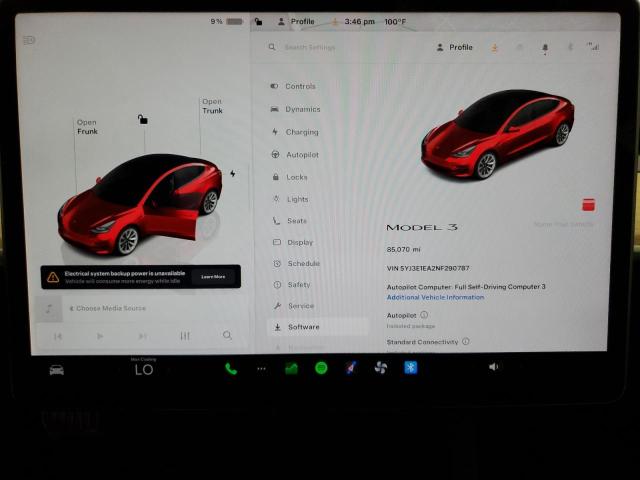Viewport: 640px width, 480px height.
Task: Open the media search magnifier
Action: tap(227, 336)
